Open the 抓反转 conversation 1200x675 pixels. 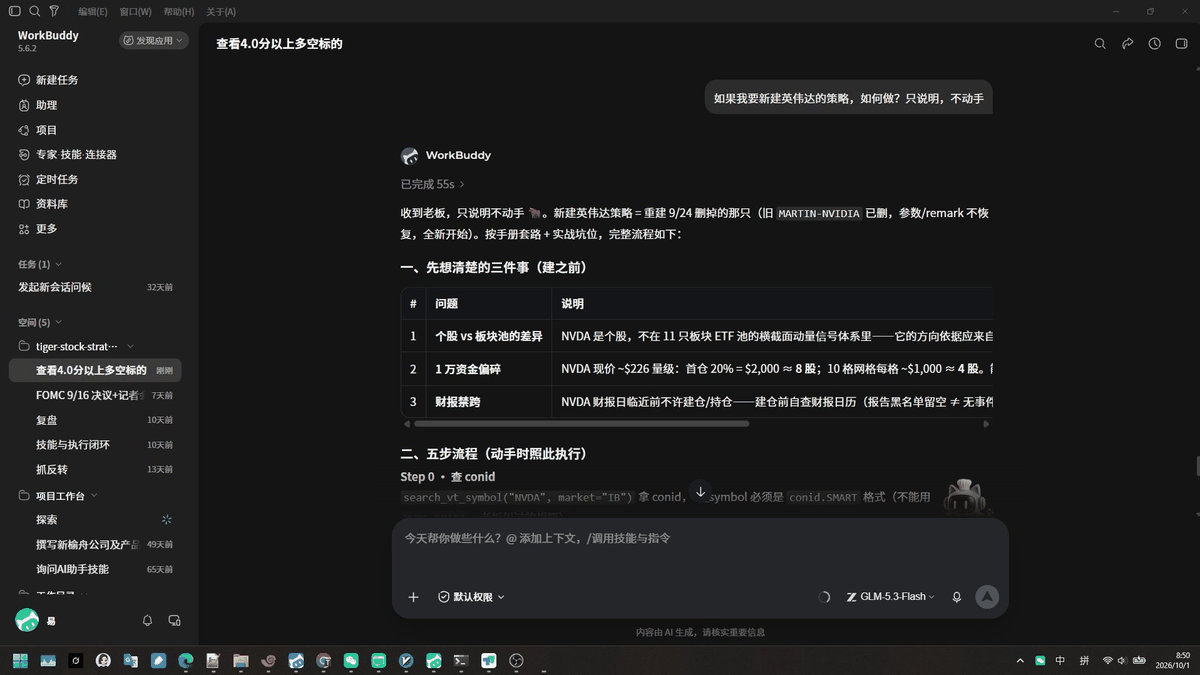(x=95, y=469)
